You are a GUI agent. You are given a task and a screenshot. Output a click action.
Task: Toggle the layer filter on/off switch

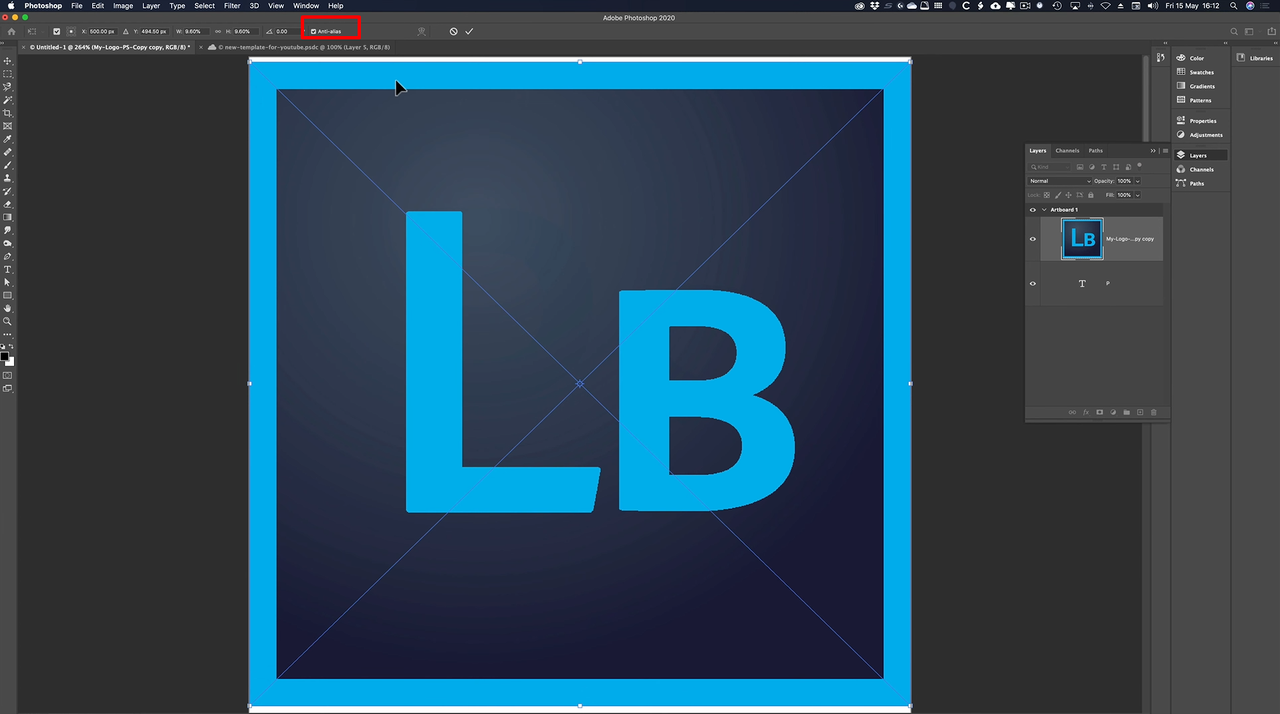[x=1139, y=165]
